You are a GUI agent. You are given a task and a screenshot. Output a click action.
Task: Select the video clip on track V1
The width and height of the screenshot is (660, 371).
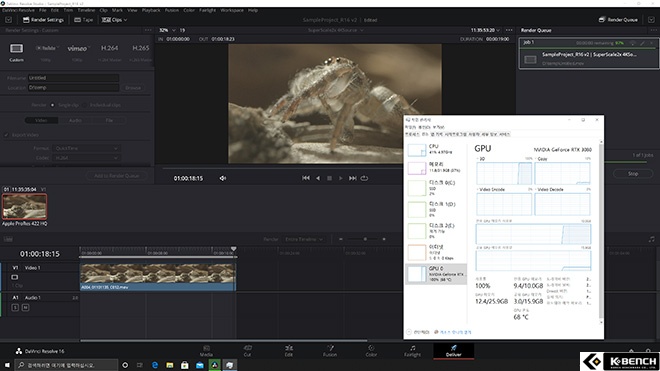click(x=158, y=277)
